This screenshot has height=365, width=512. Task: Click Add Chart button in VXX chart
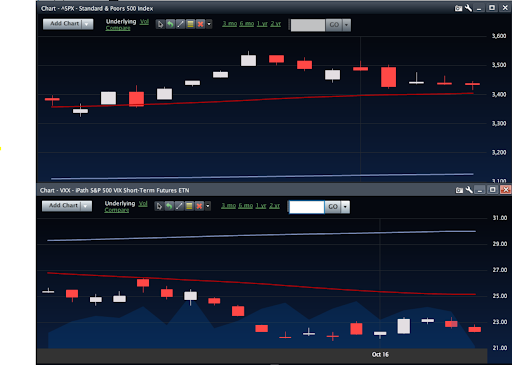click(x=61, y=206)
